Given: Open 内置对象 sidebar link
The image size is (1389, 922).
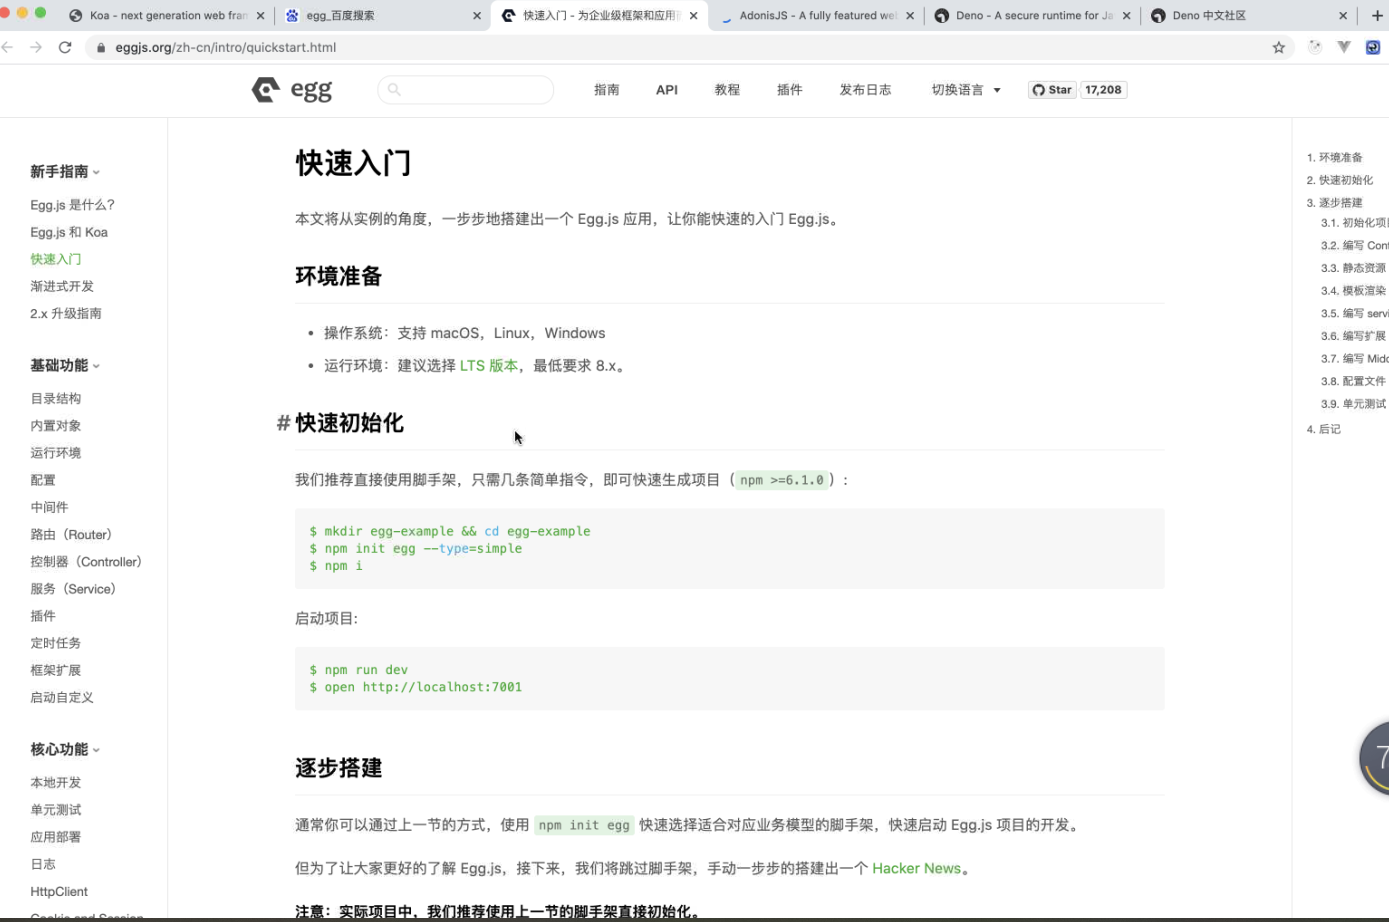Looking at the screenshot, I should (x=55, y=425).
